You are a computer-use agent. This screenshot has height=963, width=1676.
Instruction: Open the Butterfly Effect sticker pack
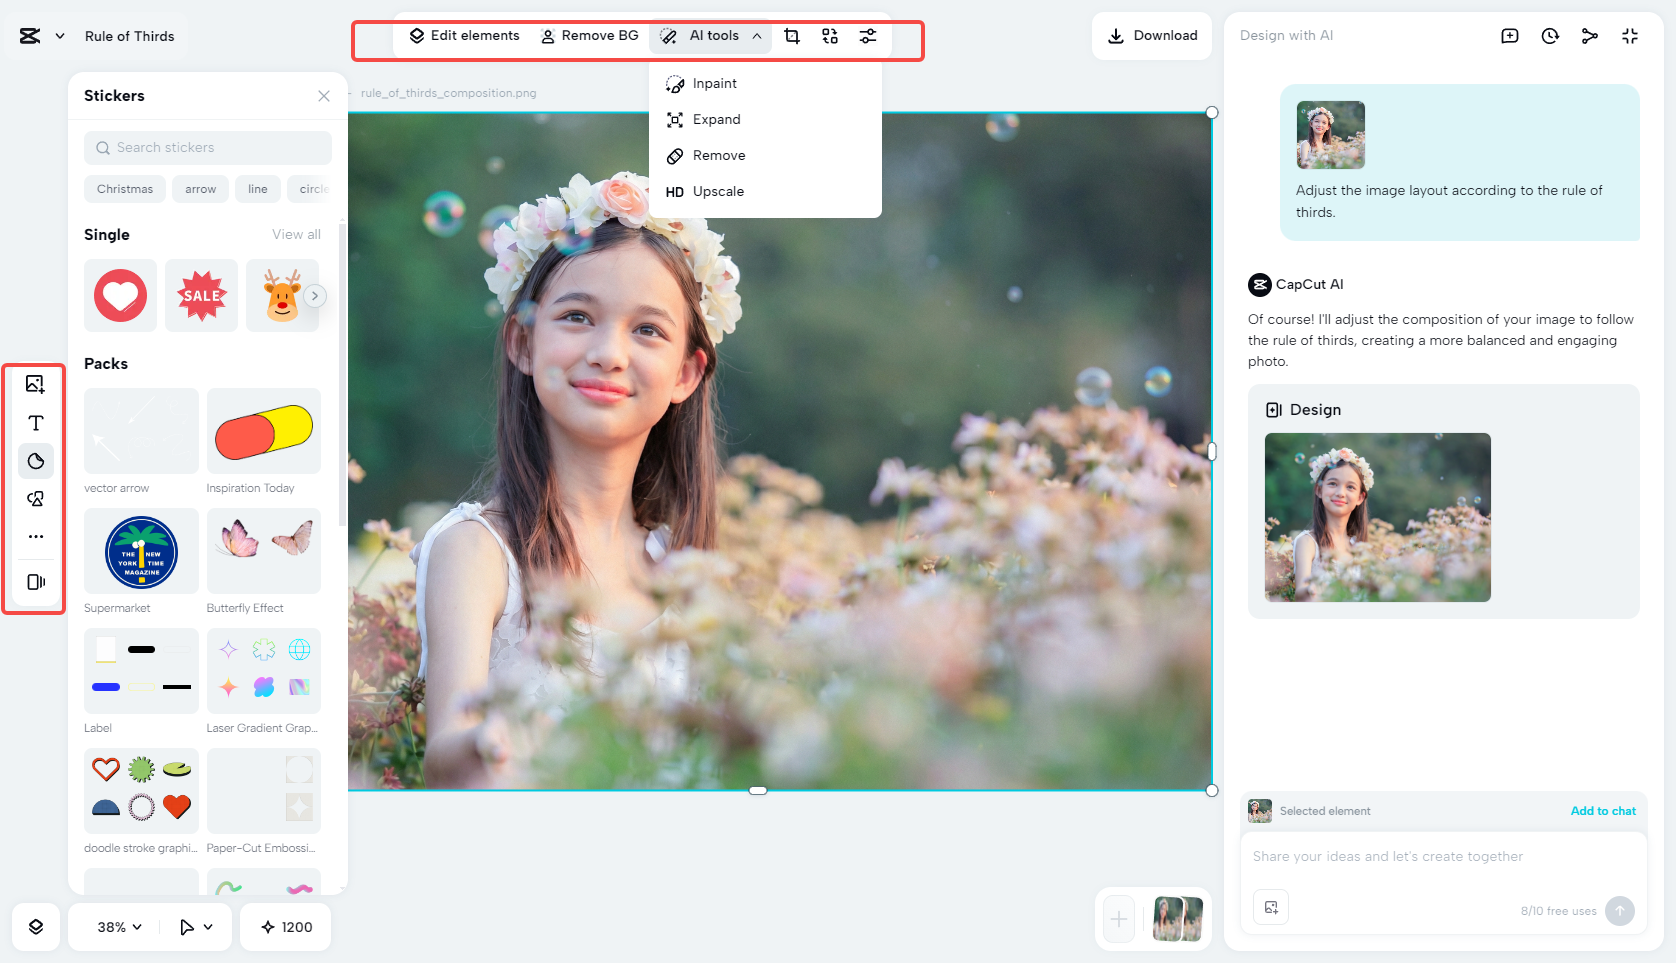click(264, 551)
